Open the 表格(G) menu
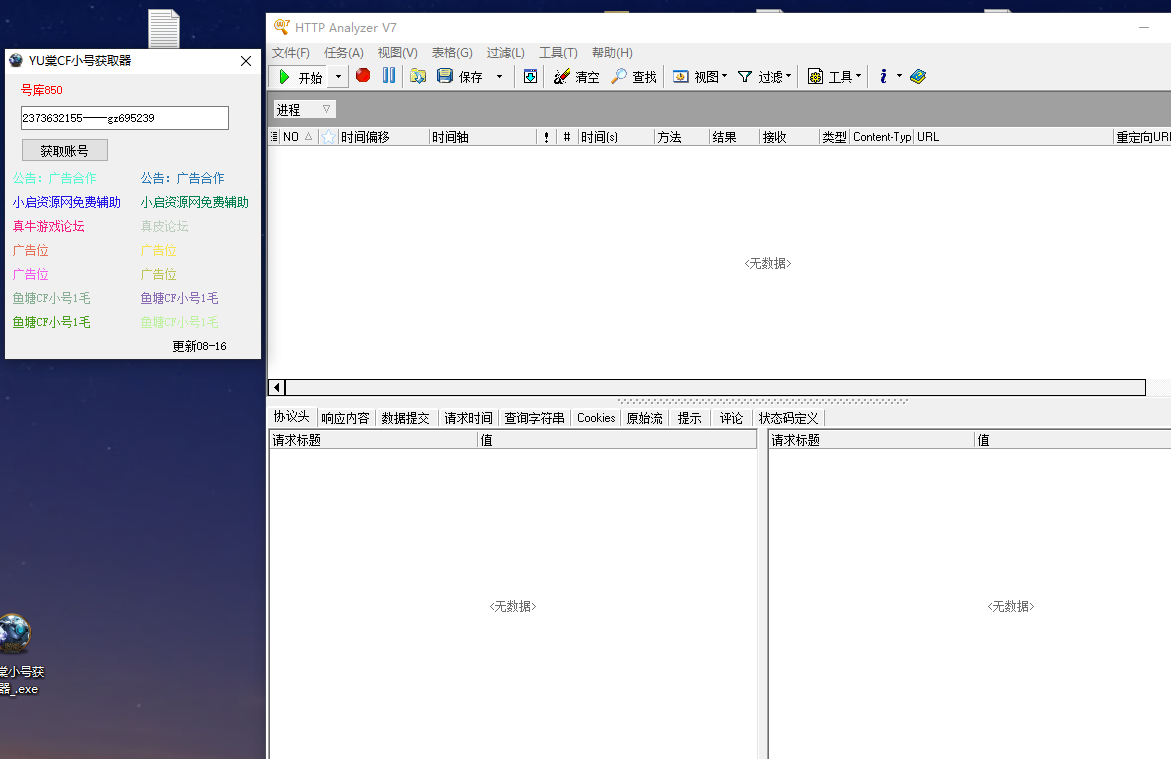The height and width of the screenshot is (759, 1171). pos(452,52)
